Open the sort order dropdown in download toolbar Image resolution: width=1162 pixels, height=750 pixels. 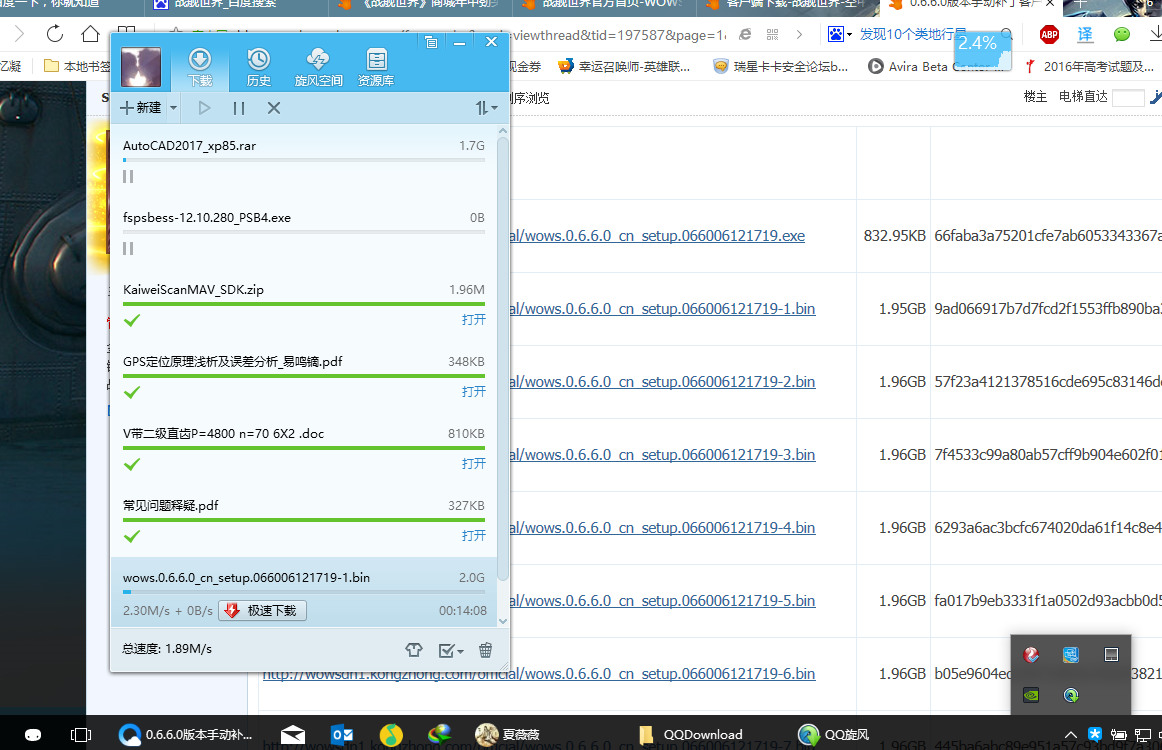coord(486,108)
